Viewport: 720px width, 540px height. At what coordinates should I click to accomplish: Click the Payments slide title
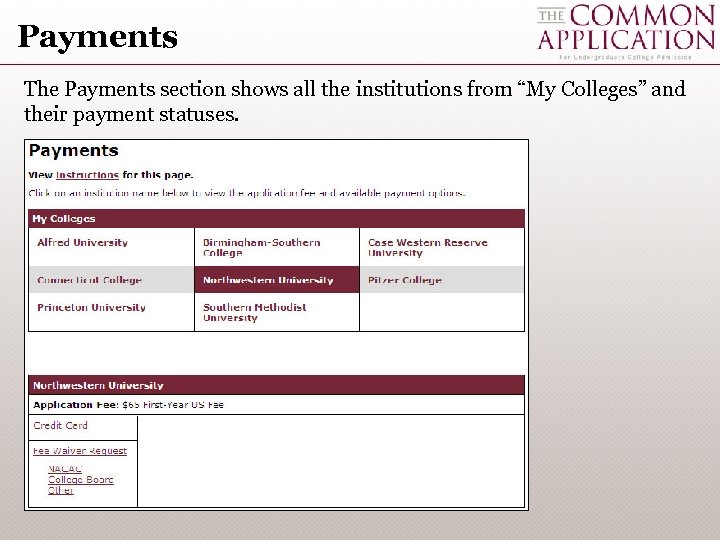(x=98, y=38)
